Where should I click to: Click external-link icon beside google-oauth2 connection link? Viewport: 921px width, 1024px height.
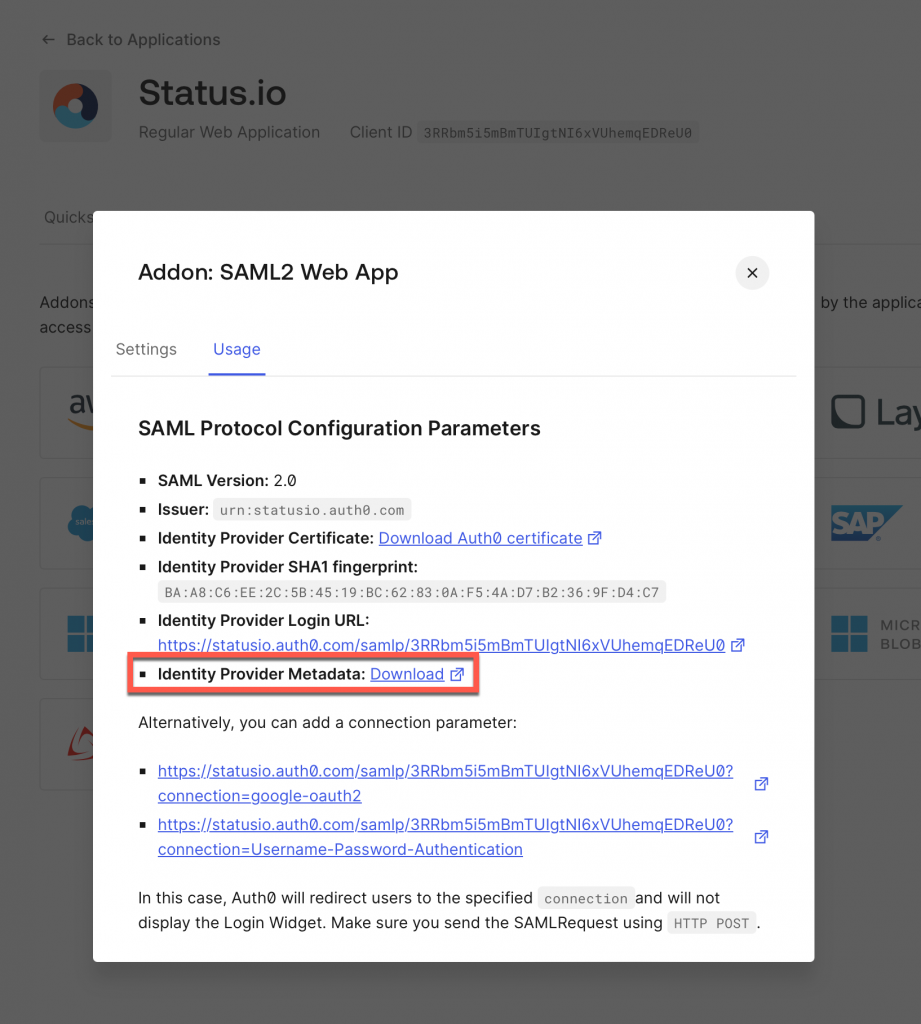click(761, 784)
